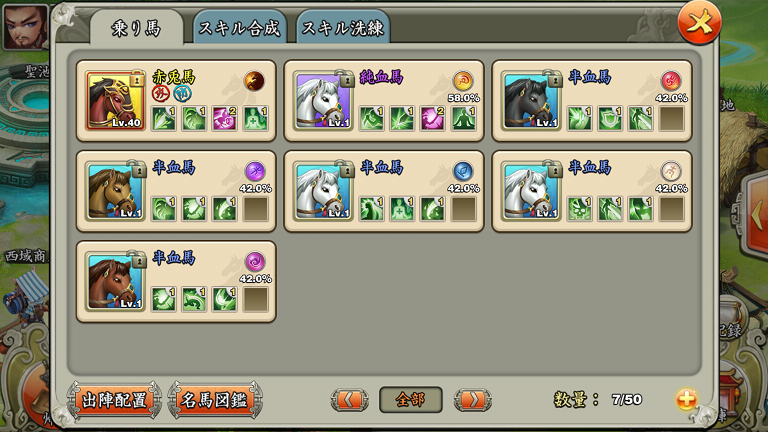The height and width of the screenshot is (432, 768).
Task: Toggle the lock on 赤兔馬 portrait
Action: (x=139, y=79)
